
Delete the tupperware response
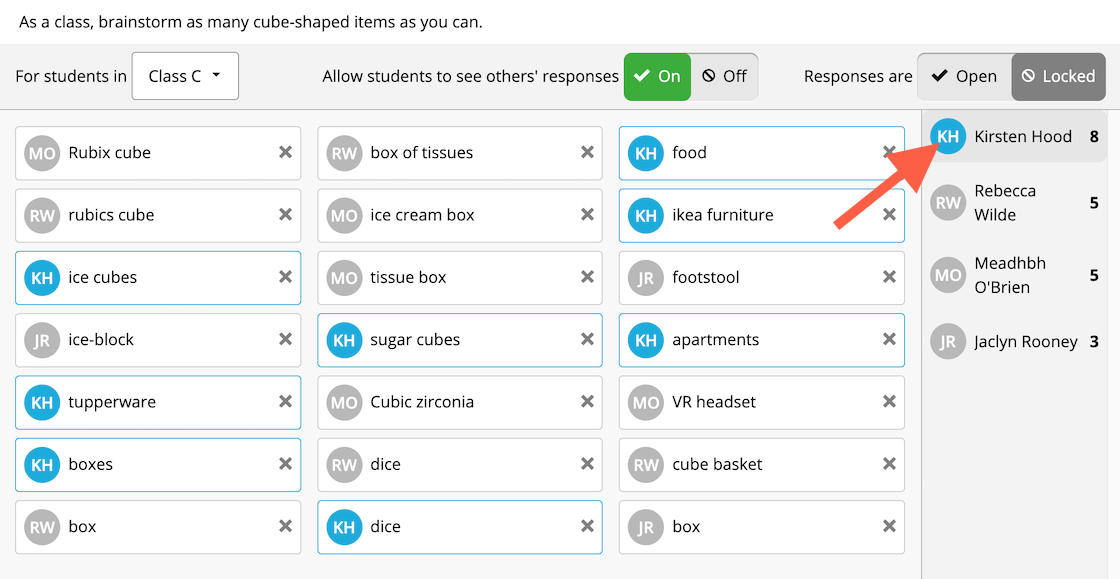click(285, 401)
